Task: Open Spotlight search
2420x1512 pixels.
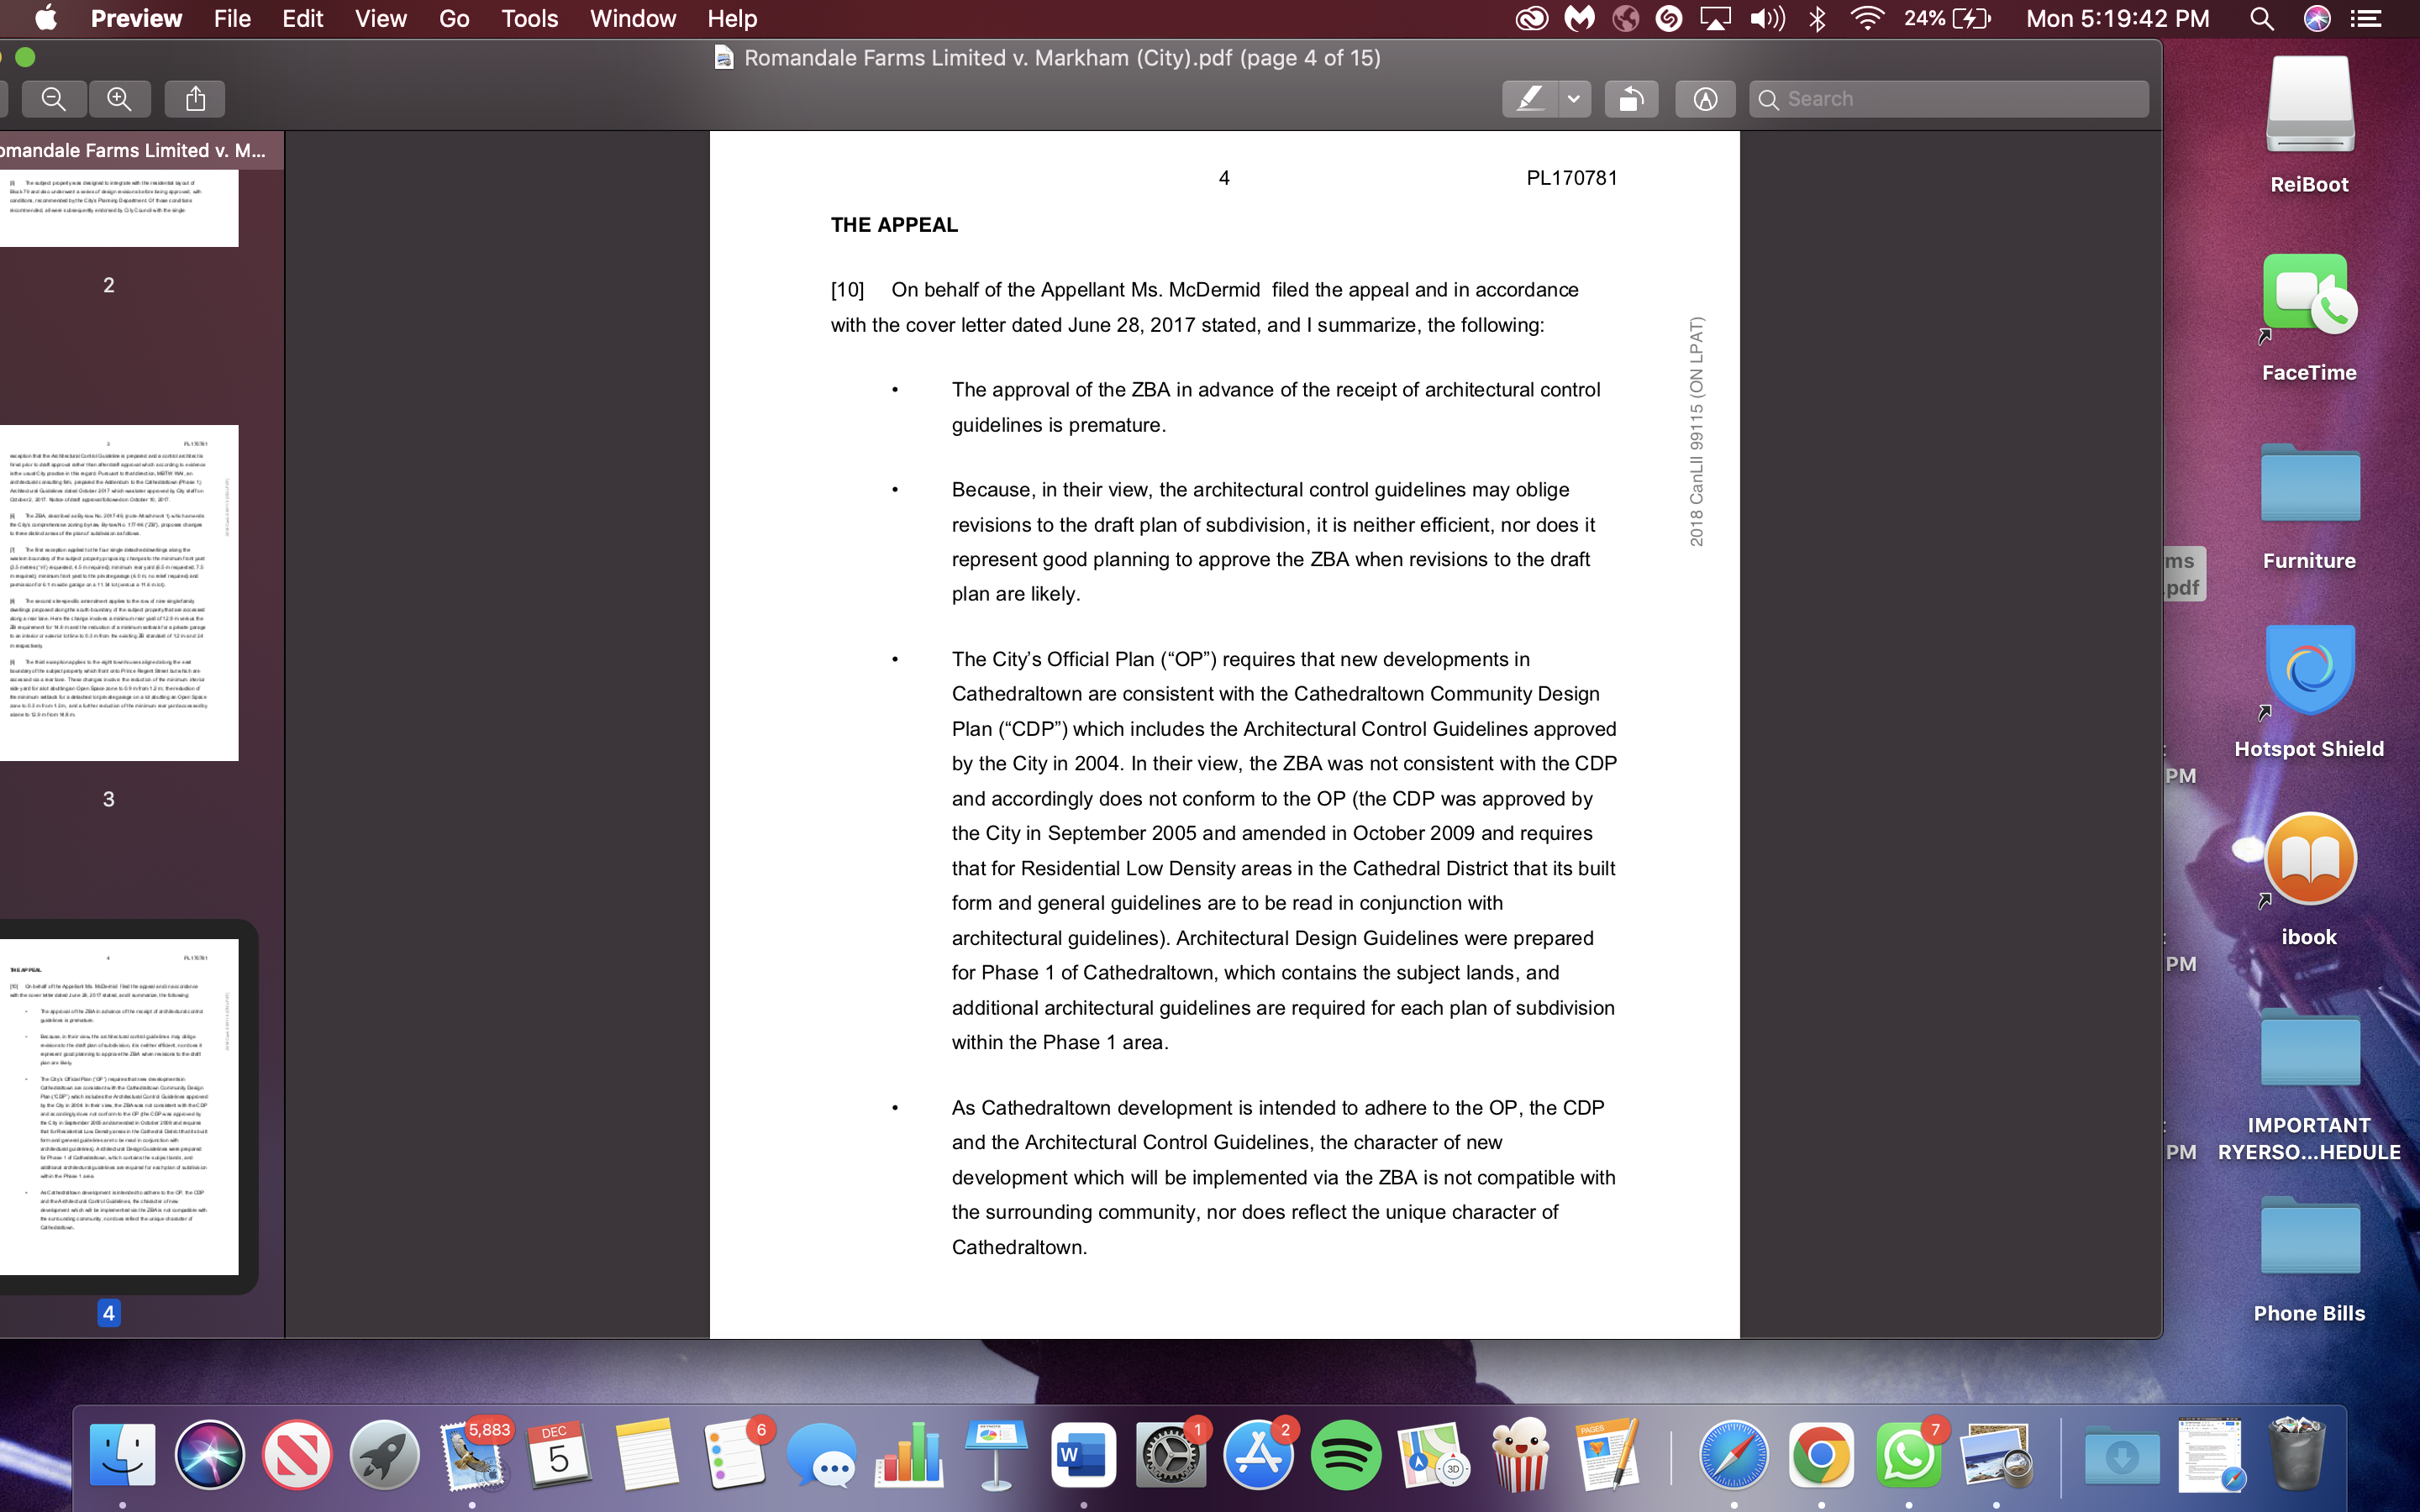Action: tap(2262, 18)
